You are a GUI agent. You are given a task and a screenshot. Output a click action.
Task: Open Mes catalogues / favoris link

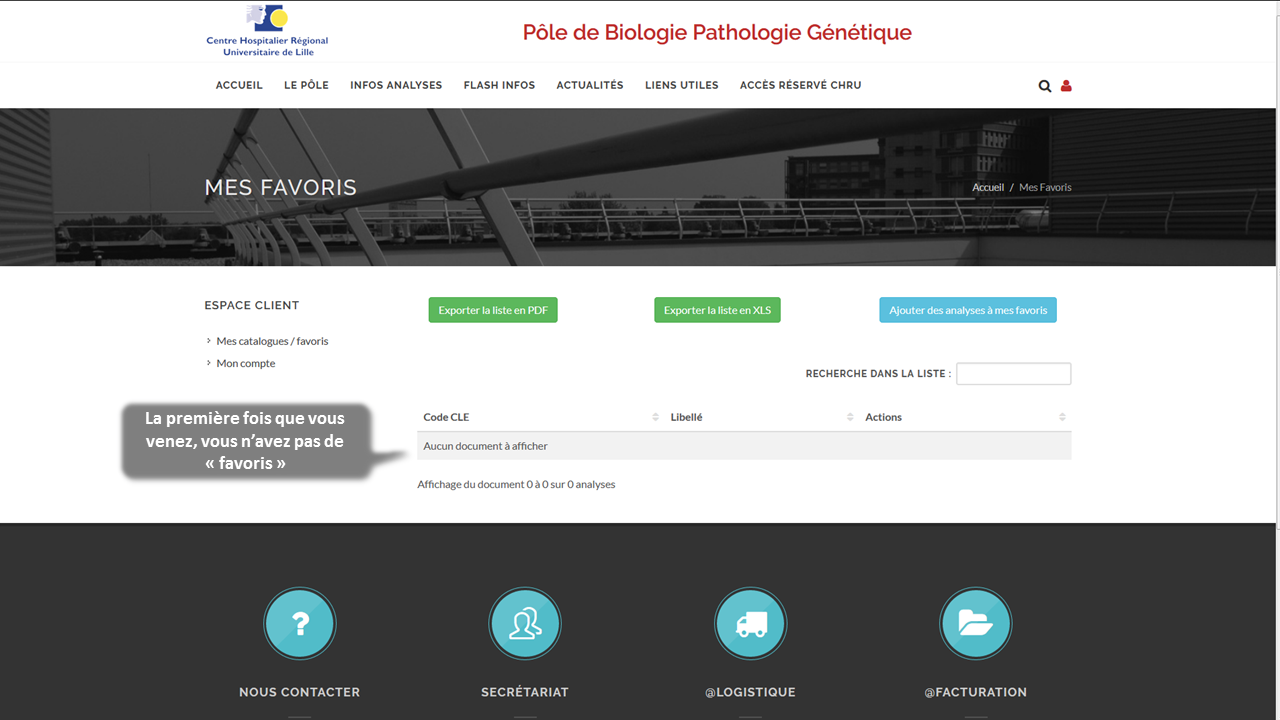pyautogui.click(x=272, y=341)
